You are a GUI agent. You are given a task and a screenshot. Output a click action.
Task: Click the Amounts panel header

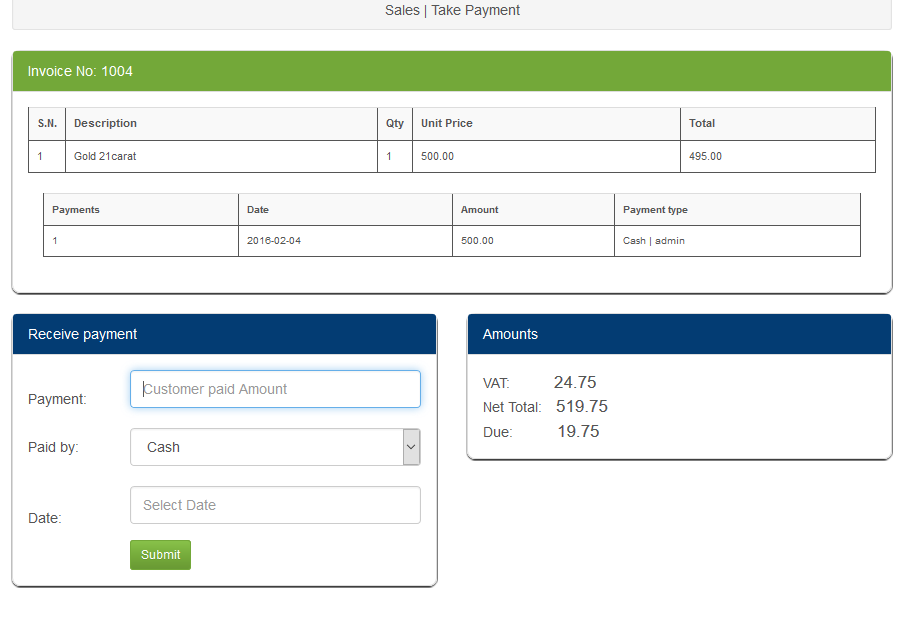680,334
